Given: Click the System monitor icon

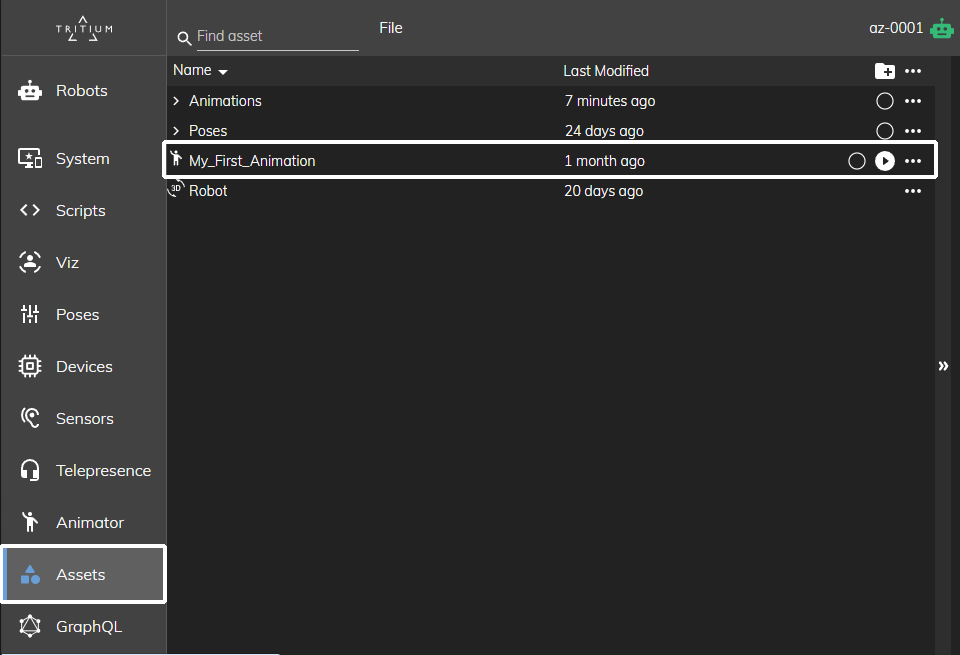Looking at the screenshot, I should pyautogui.click(x=30, y=159).
